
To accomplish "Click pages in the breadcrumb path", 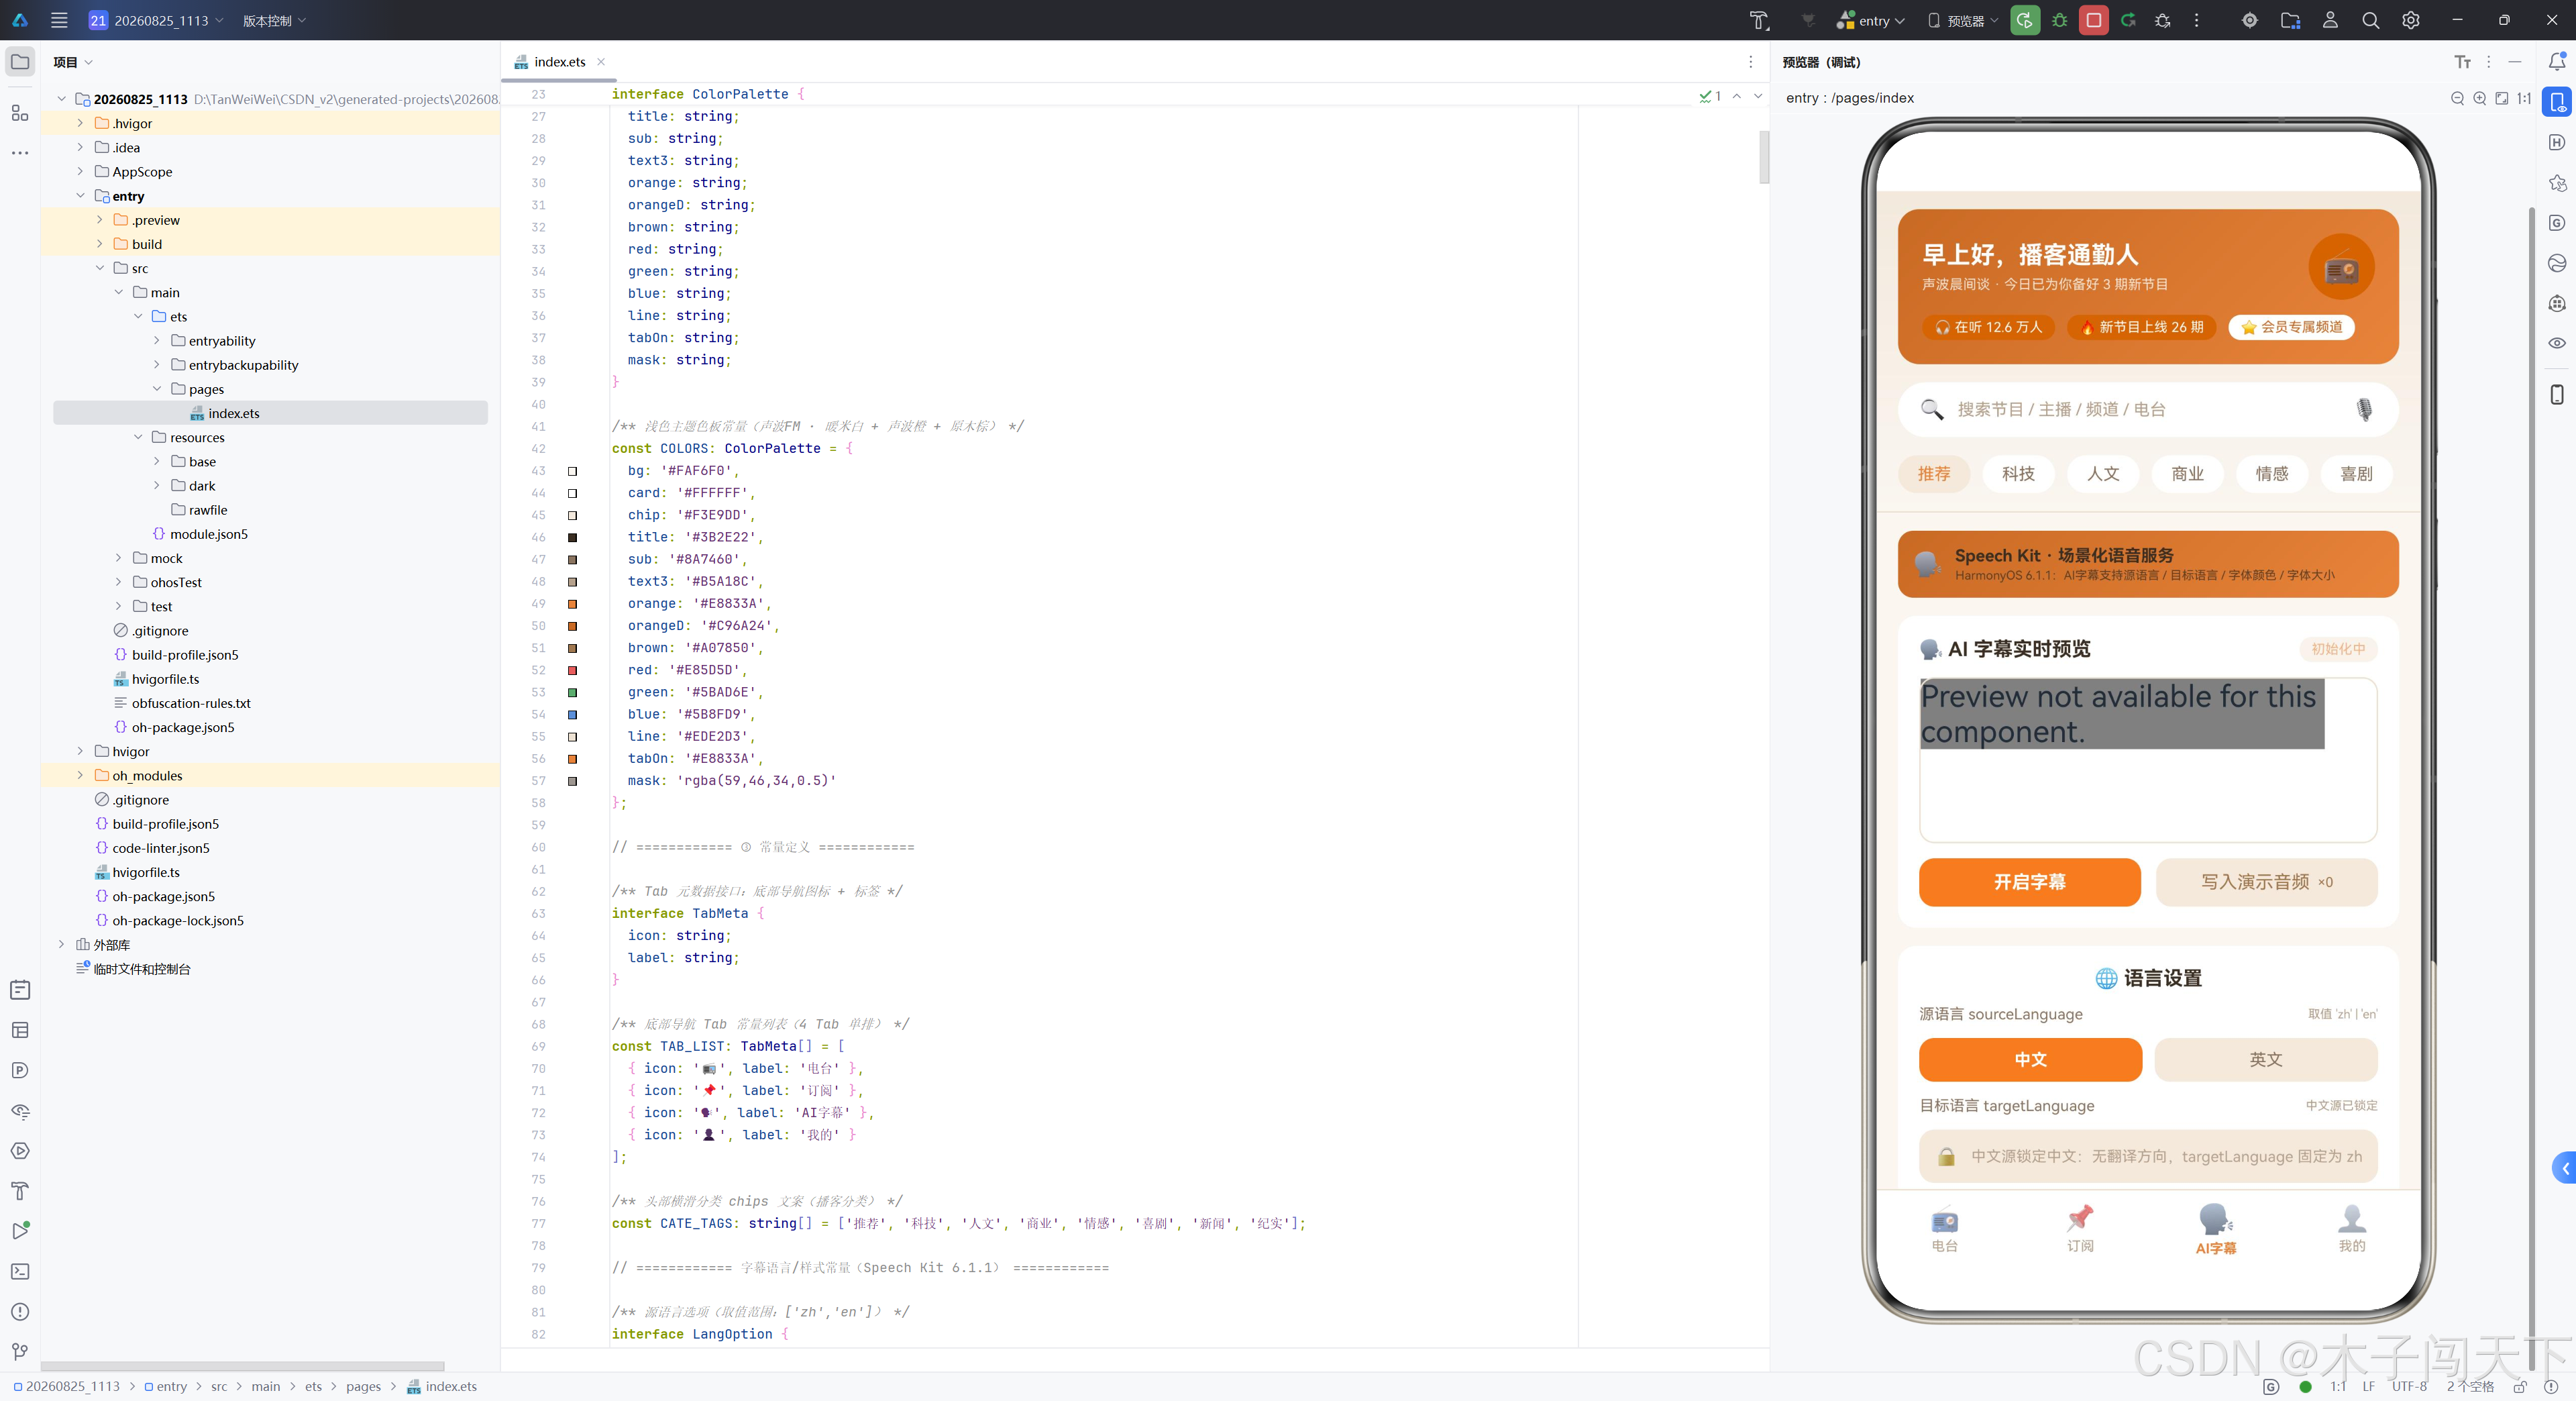I will [x=363, y=1386].
